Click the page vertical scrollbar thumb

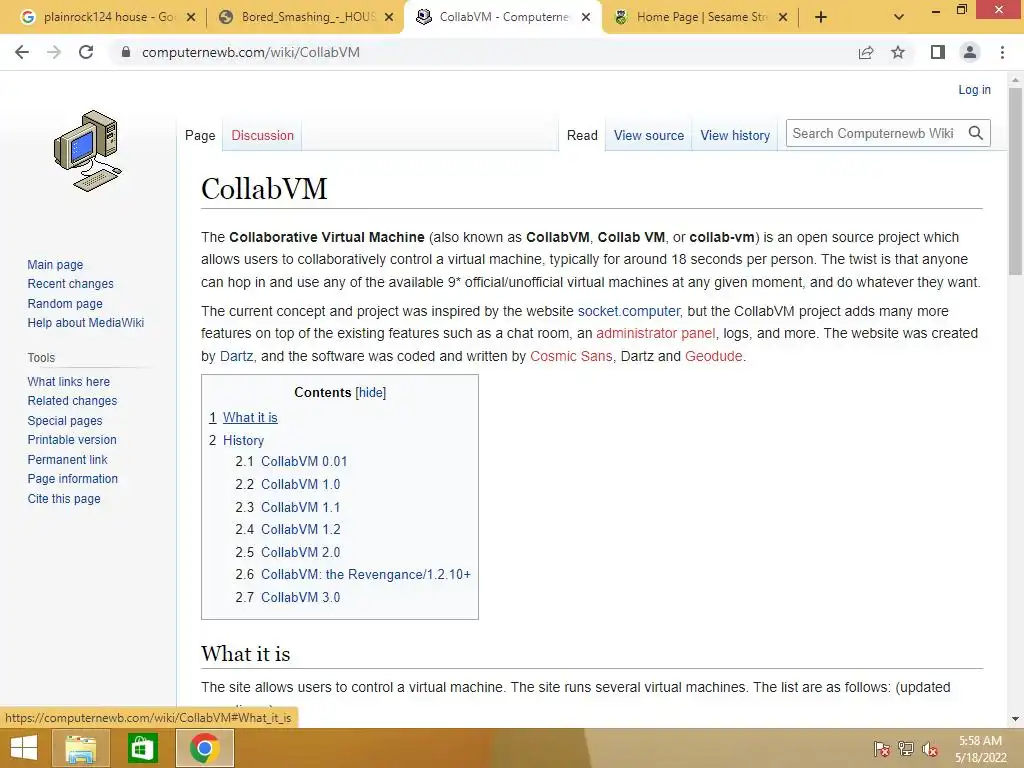(x=1015, y=182)
